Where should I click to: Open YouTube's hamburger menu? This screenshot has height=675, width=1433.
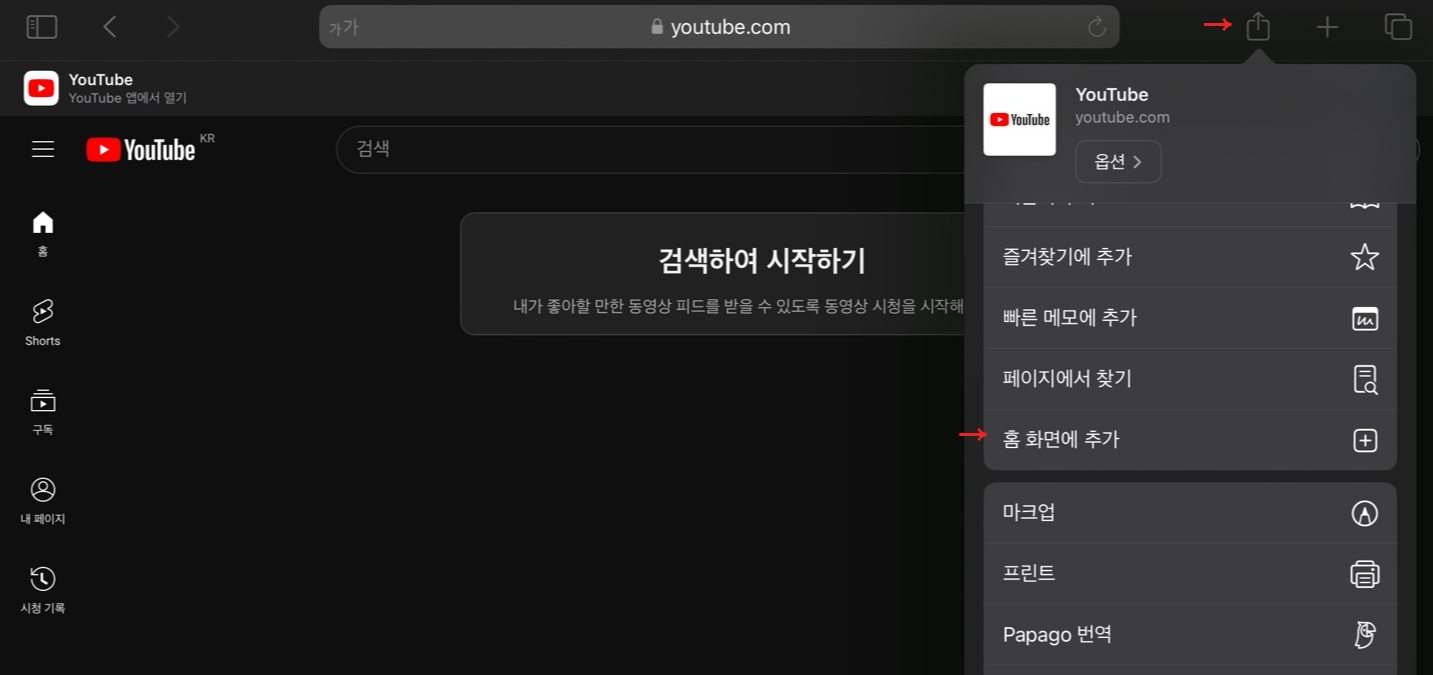coord(42,148)
